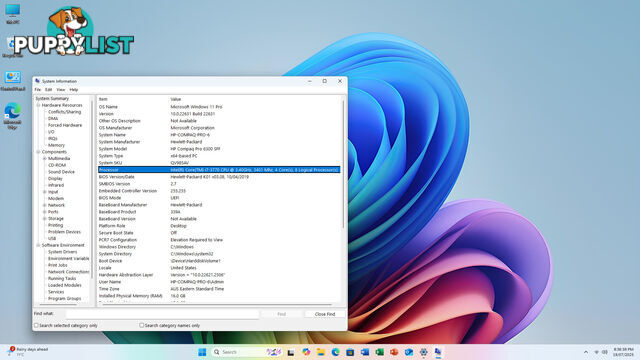Select the DMA tree item
640x360 pixels.
[x=53, y=118]
